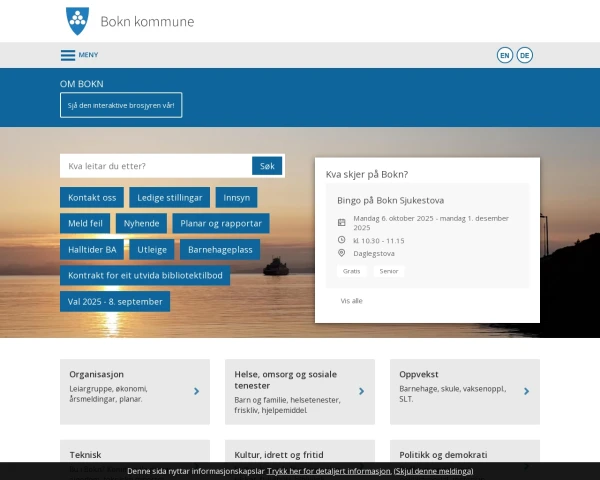Open the Barnehageplass shortcut
600x480 pixels.
tap(220, 250)
